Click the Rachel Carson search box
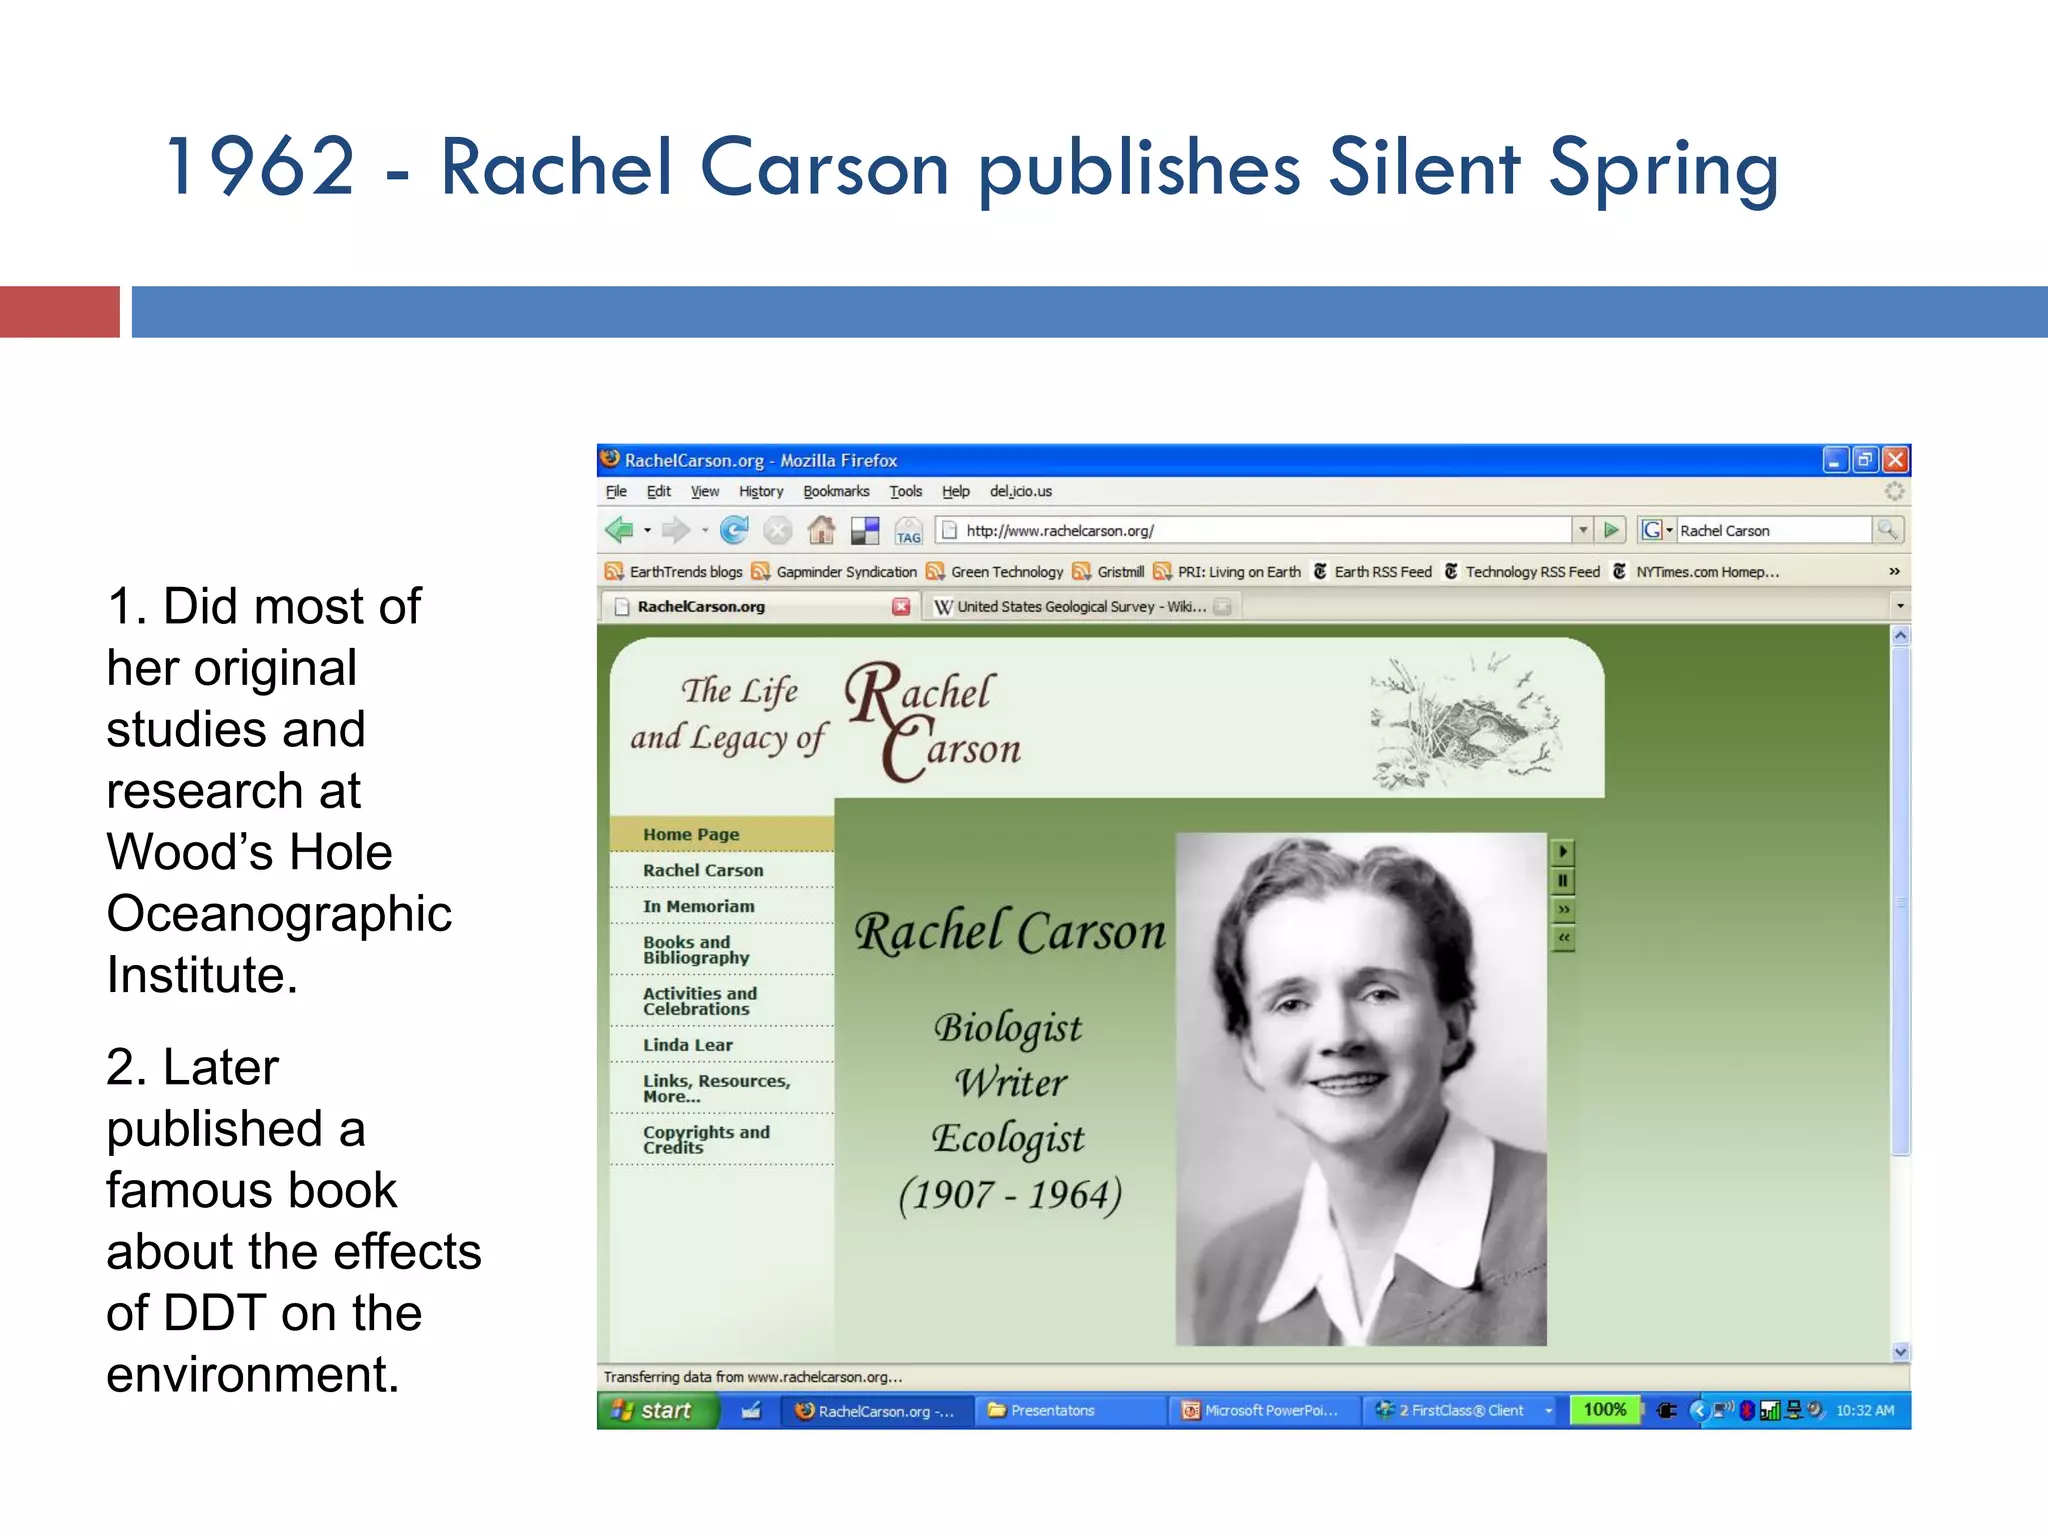Viewport: 2048px width, 1536px height. click(1773, 530)
